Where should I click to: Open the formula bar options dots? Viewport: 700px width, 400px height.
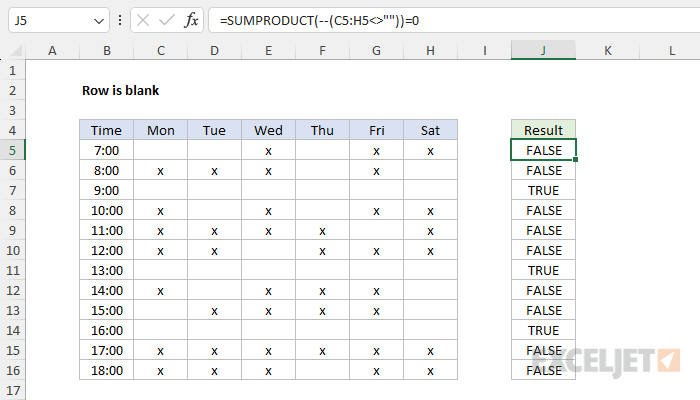120,20
